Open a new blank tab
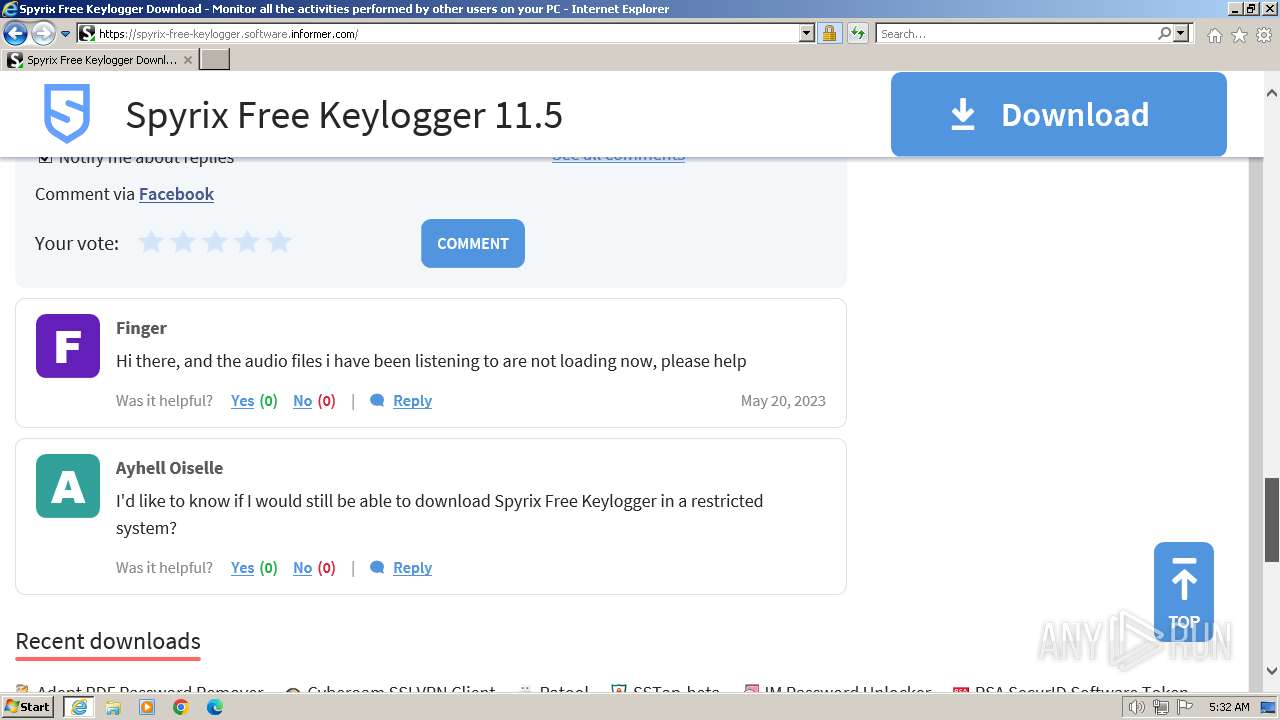The image size is (1280, 720). coord(215,60)
